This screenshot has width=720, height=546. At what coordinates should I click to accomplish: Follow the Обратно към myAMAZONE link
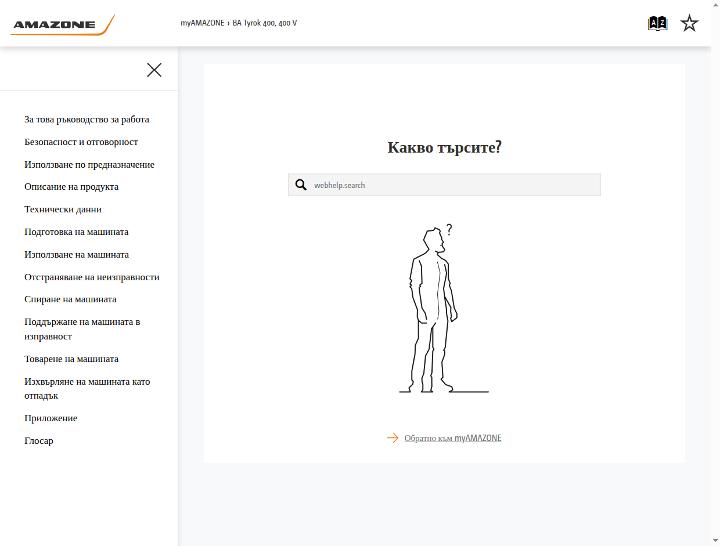[x=453, y=438]
